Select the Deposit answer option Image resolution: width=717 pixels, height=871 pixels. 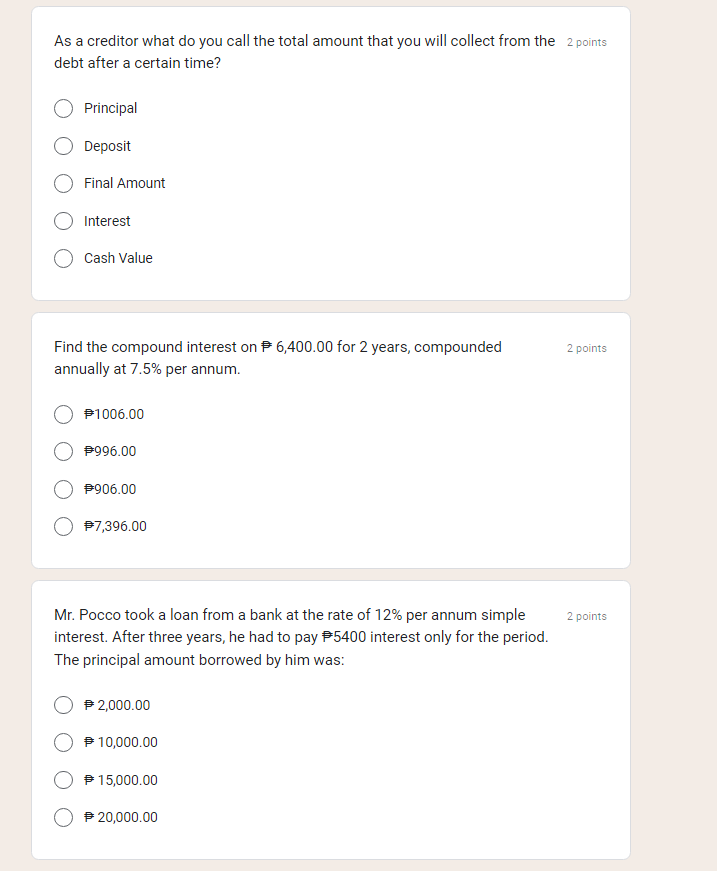tap(63, 146)
